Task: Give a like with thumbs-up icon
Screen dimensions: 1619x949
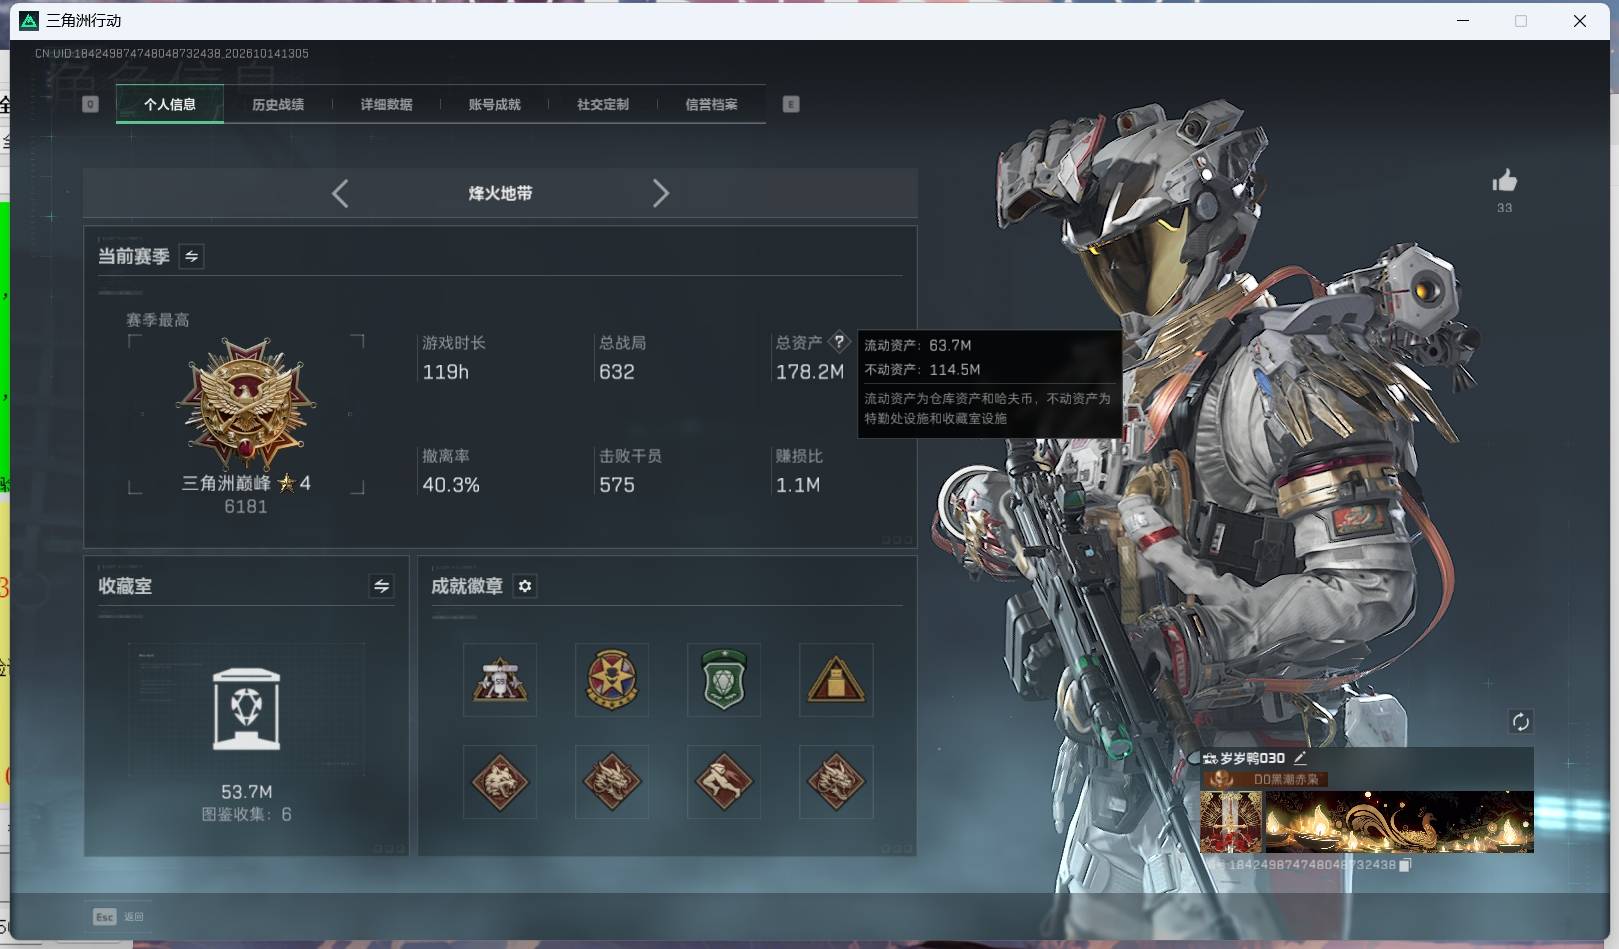Action: click(x=1504, y=181)
